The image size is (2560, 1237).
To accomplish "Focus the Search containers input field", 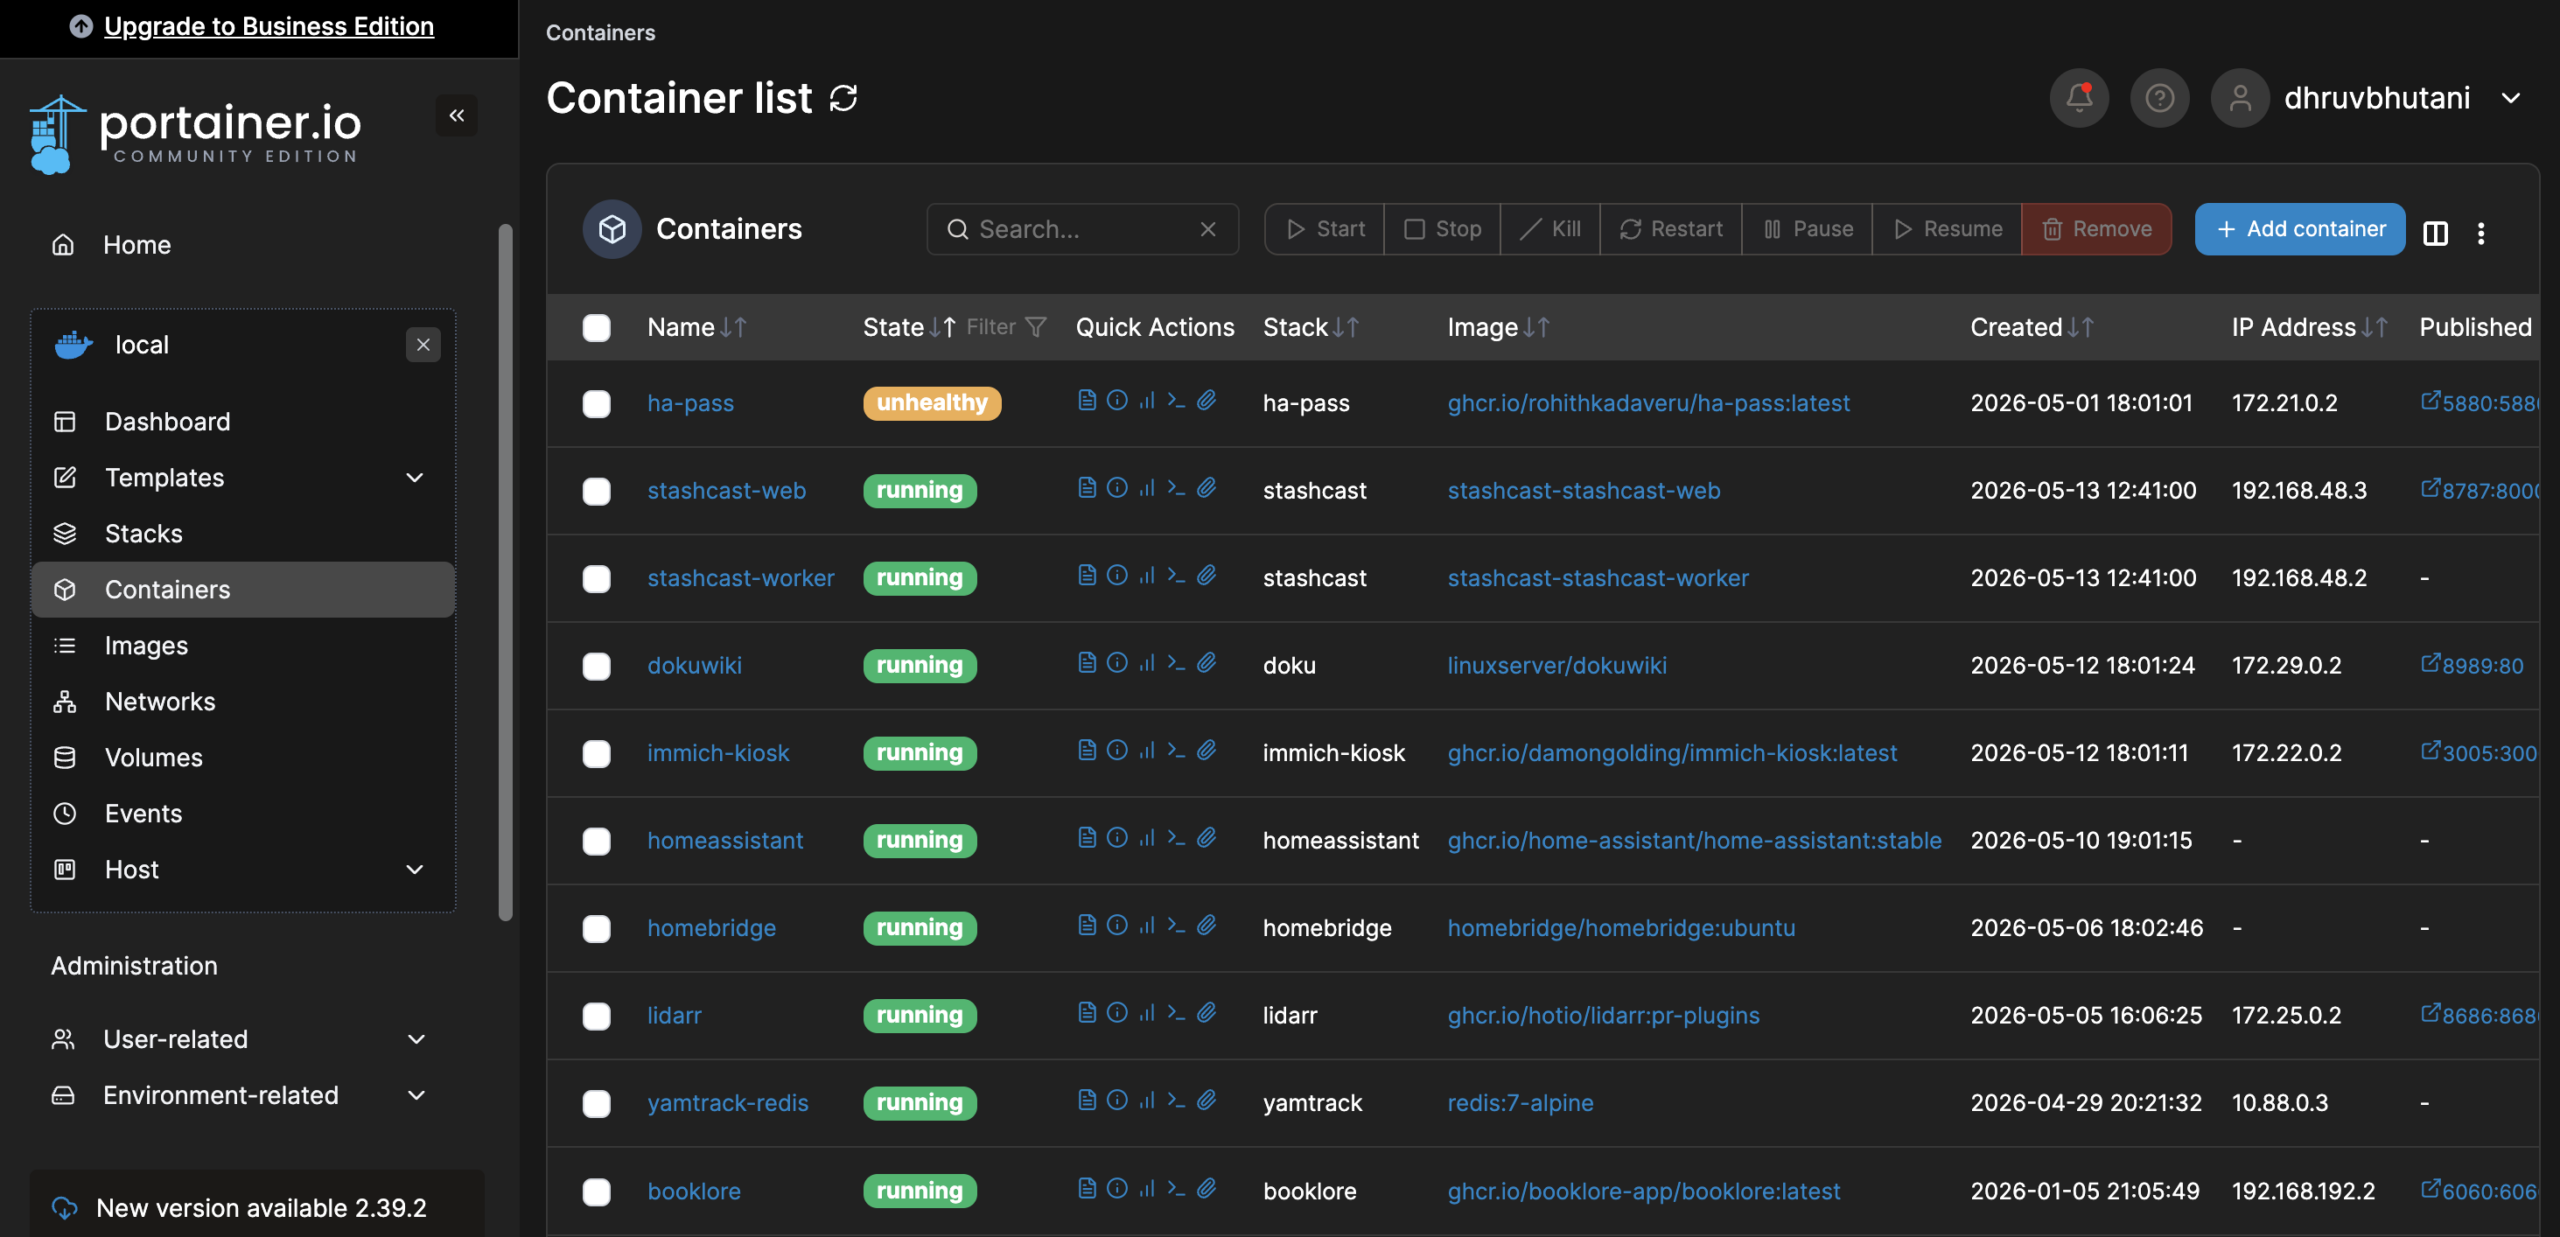I will coord(1083,229).
